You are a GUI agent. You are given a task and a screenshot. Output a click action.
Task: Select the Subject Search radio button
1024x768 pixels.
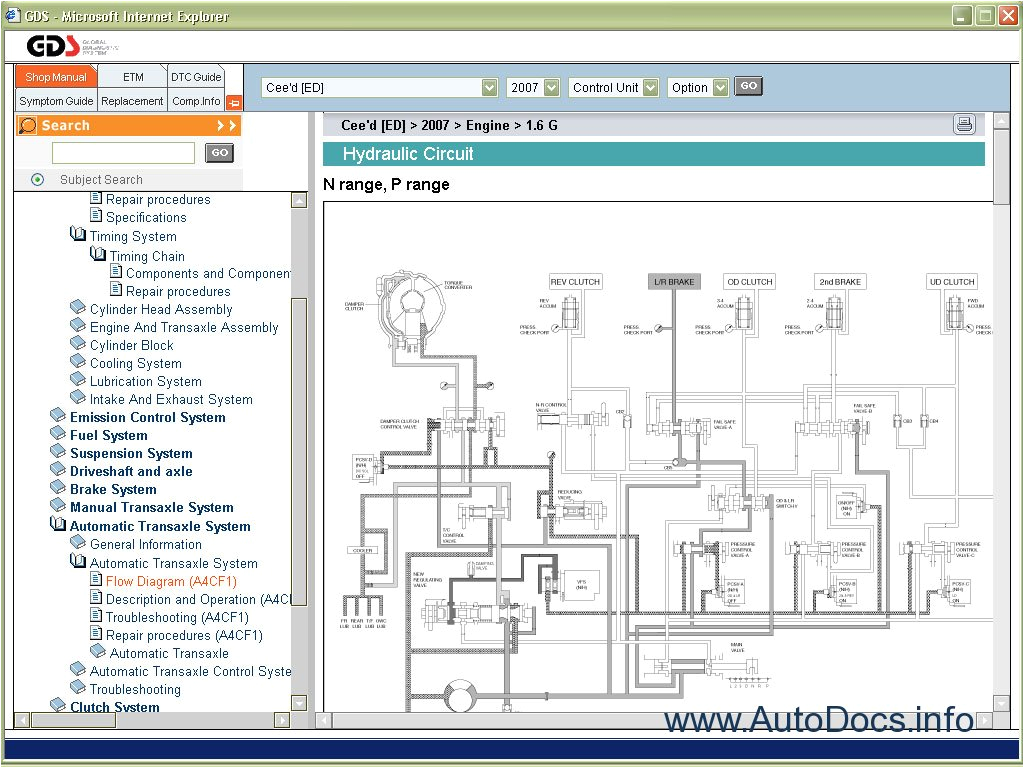tap(38, 180)
